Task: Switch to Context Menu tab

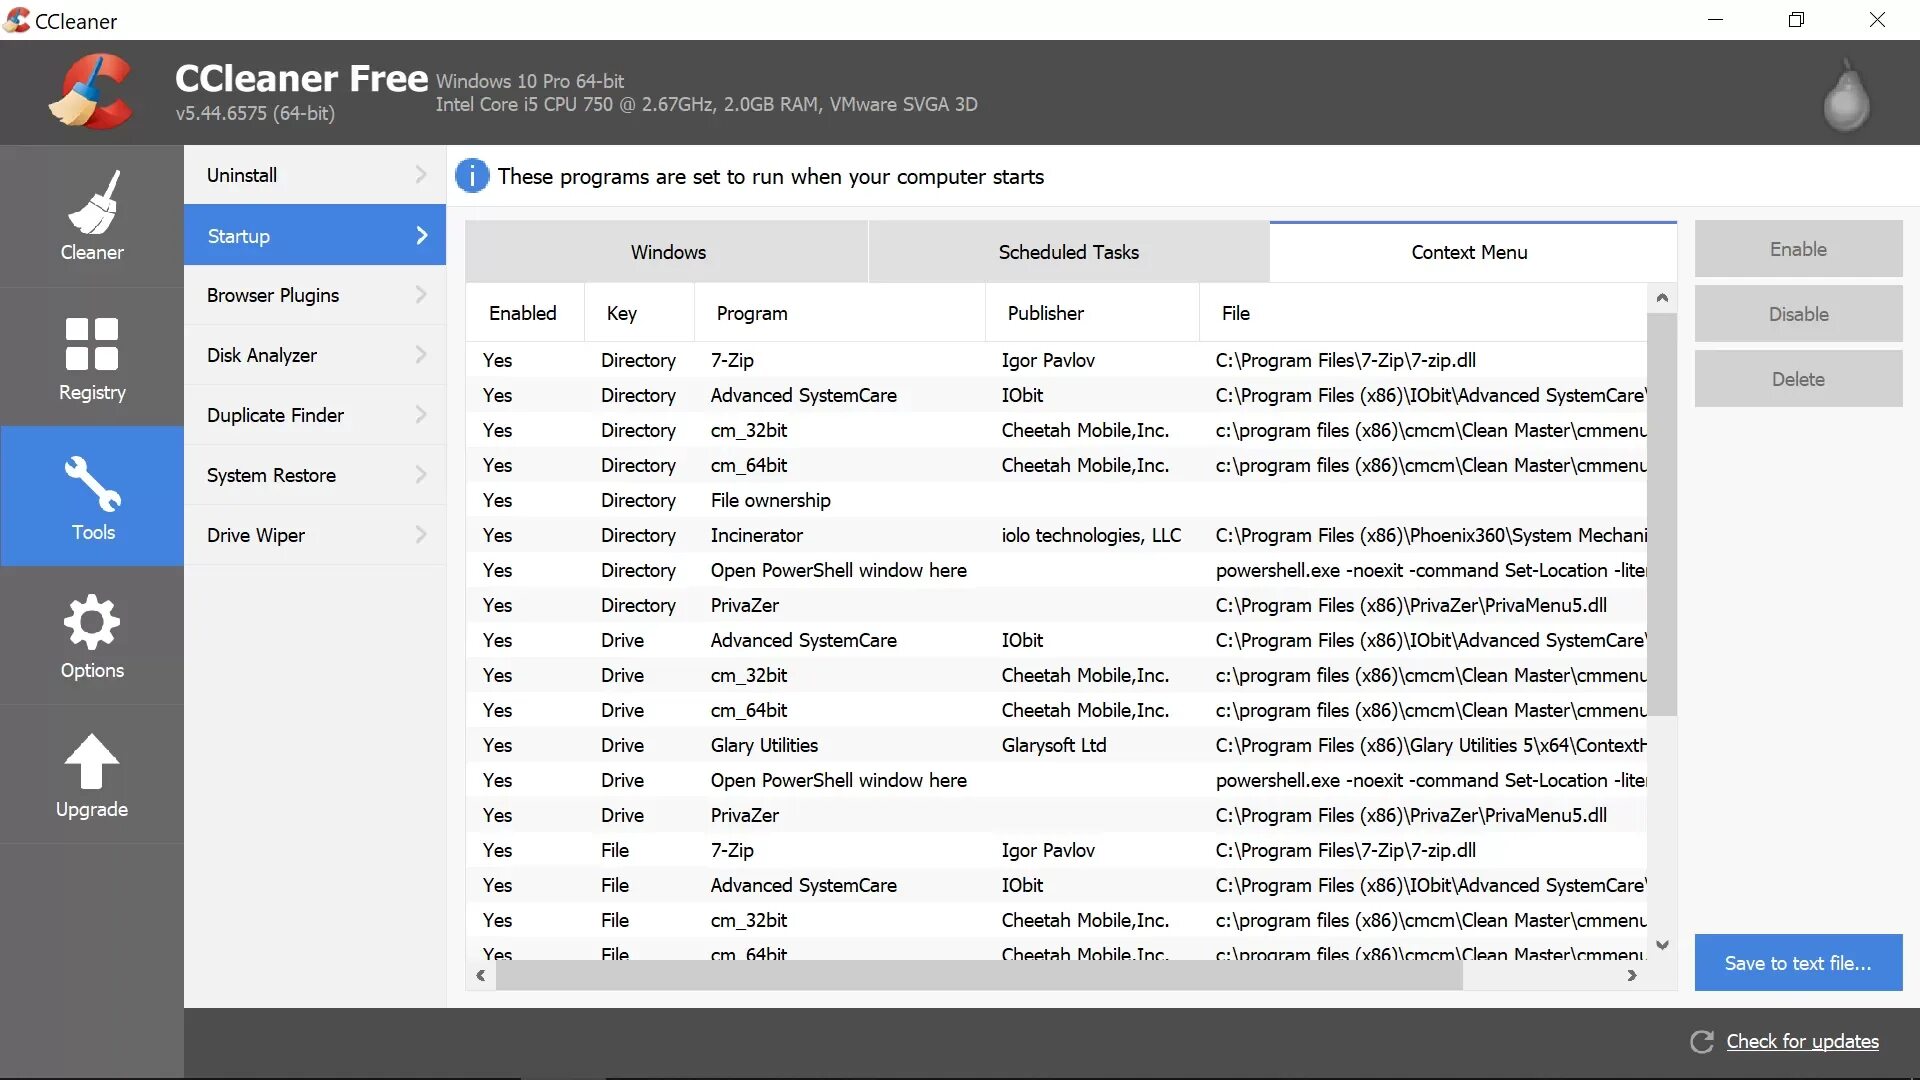Action: [x=1468, y=252]
